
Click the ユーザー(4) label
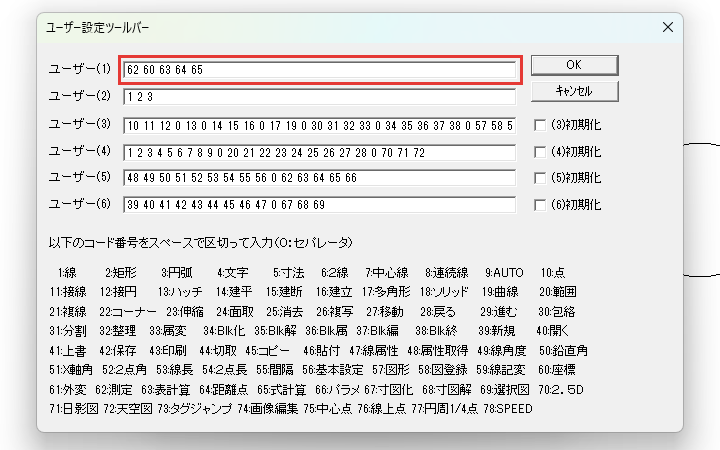pos(80,151)
